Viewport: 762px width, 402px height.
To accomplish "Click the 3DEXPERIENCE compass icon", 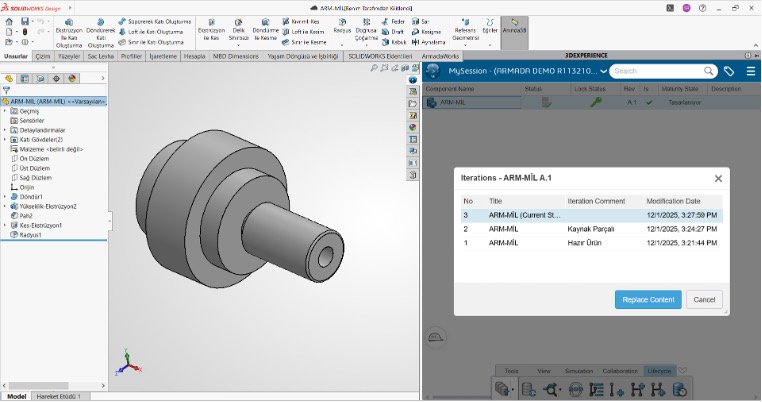I will [433, 71].
